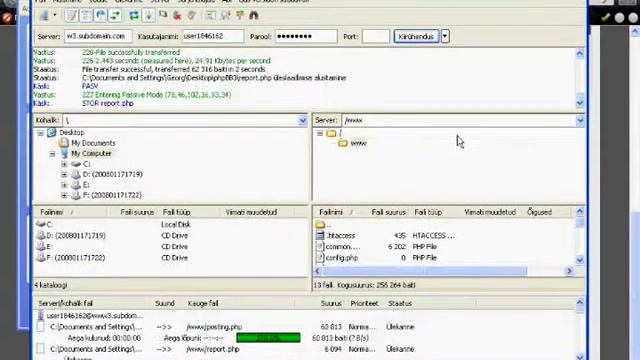640x360 pixels.
Task: Collapse the Desktop tree node
Action: 40,133
